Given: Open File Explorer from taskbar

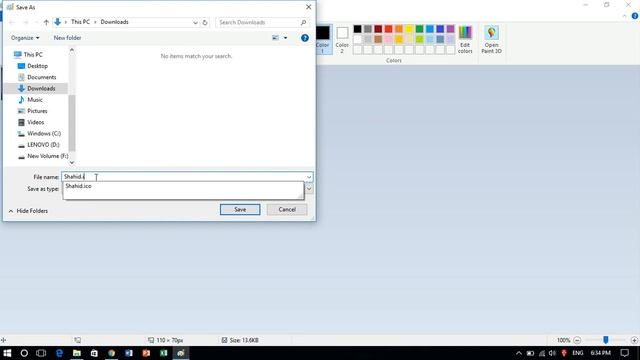Looking at the screenshot, I should click(x=77, y=353).
